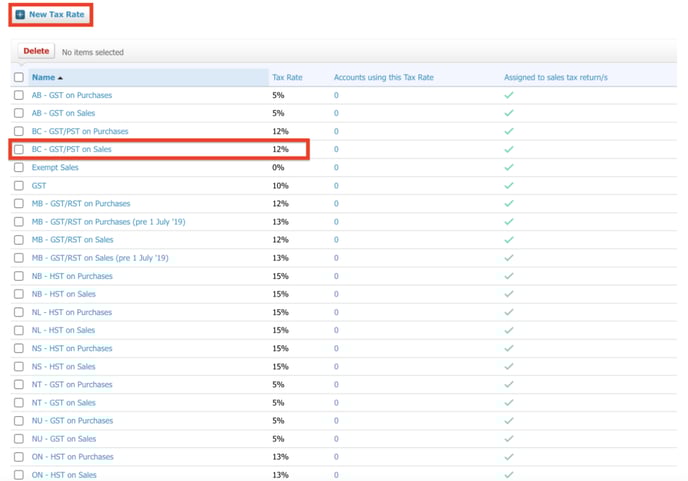
Task: Sort by the Tax Rate column header
Action: click(x=287, y=77)
